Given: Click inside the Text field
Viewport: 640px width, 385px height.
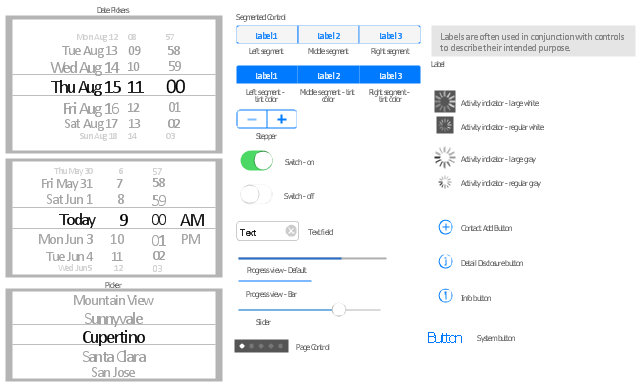Looking at the screenshot, I should [267, 231].
